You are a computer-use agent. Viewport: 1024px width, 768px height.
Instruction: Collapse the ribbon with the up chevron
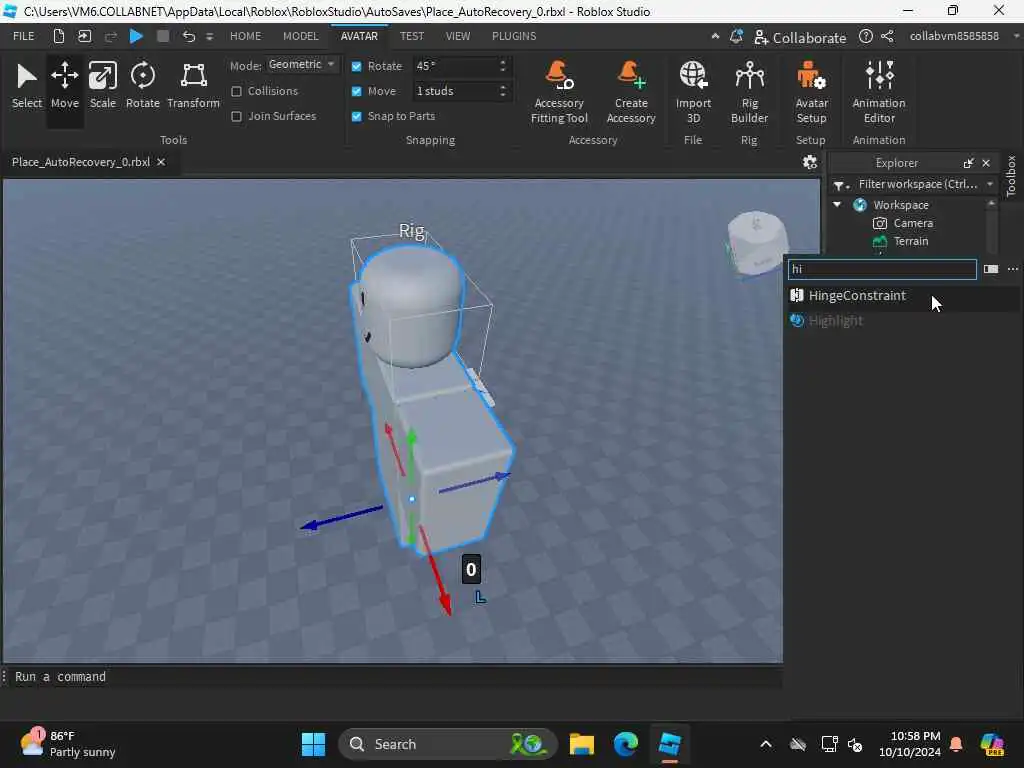pos(715,37)
